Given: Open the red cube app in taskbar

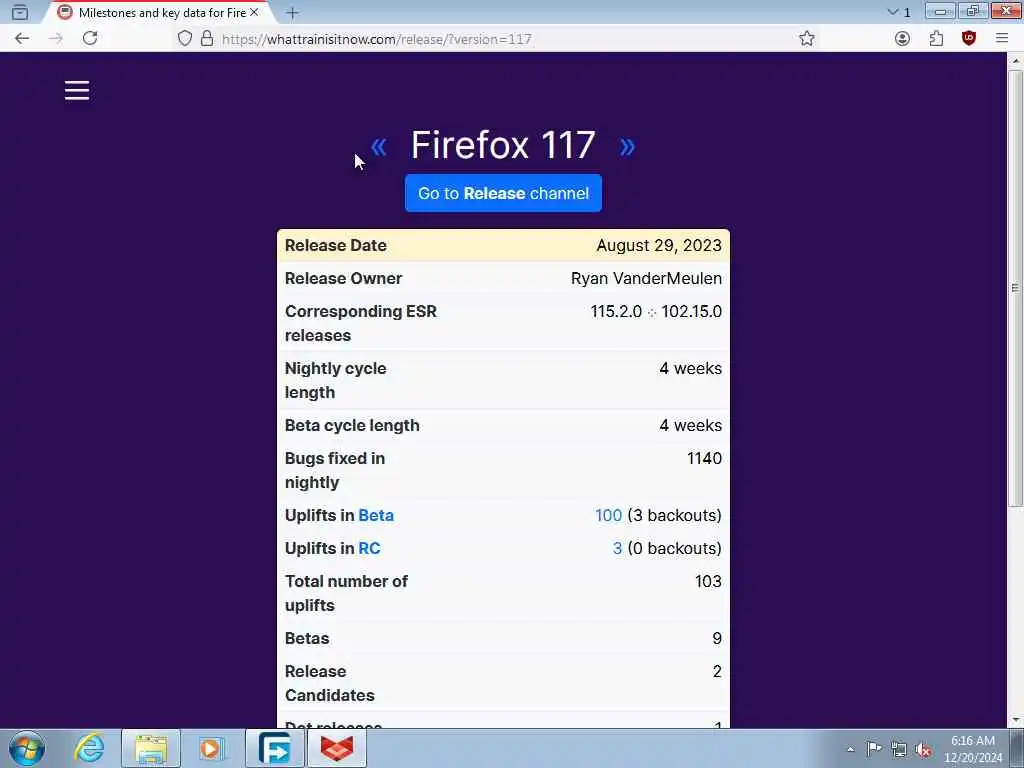Looking at the screenshot, I should tap(336, 748).
